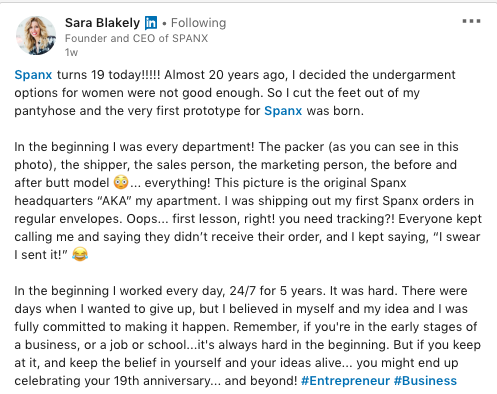
Task: Click the 1w post timestamp
Action: click(71, 52)
